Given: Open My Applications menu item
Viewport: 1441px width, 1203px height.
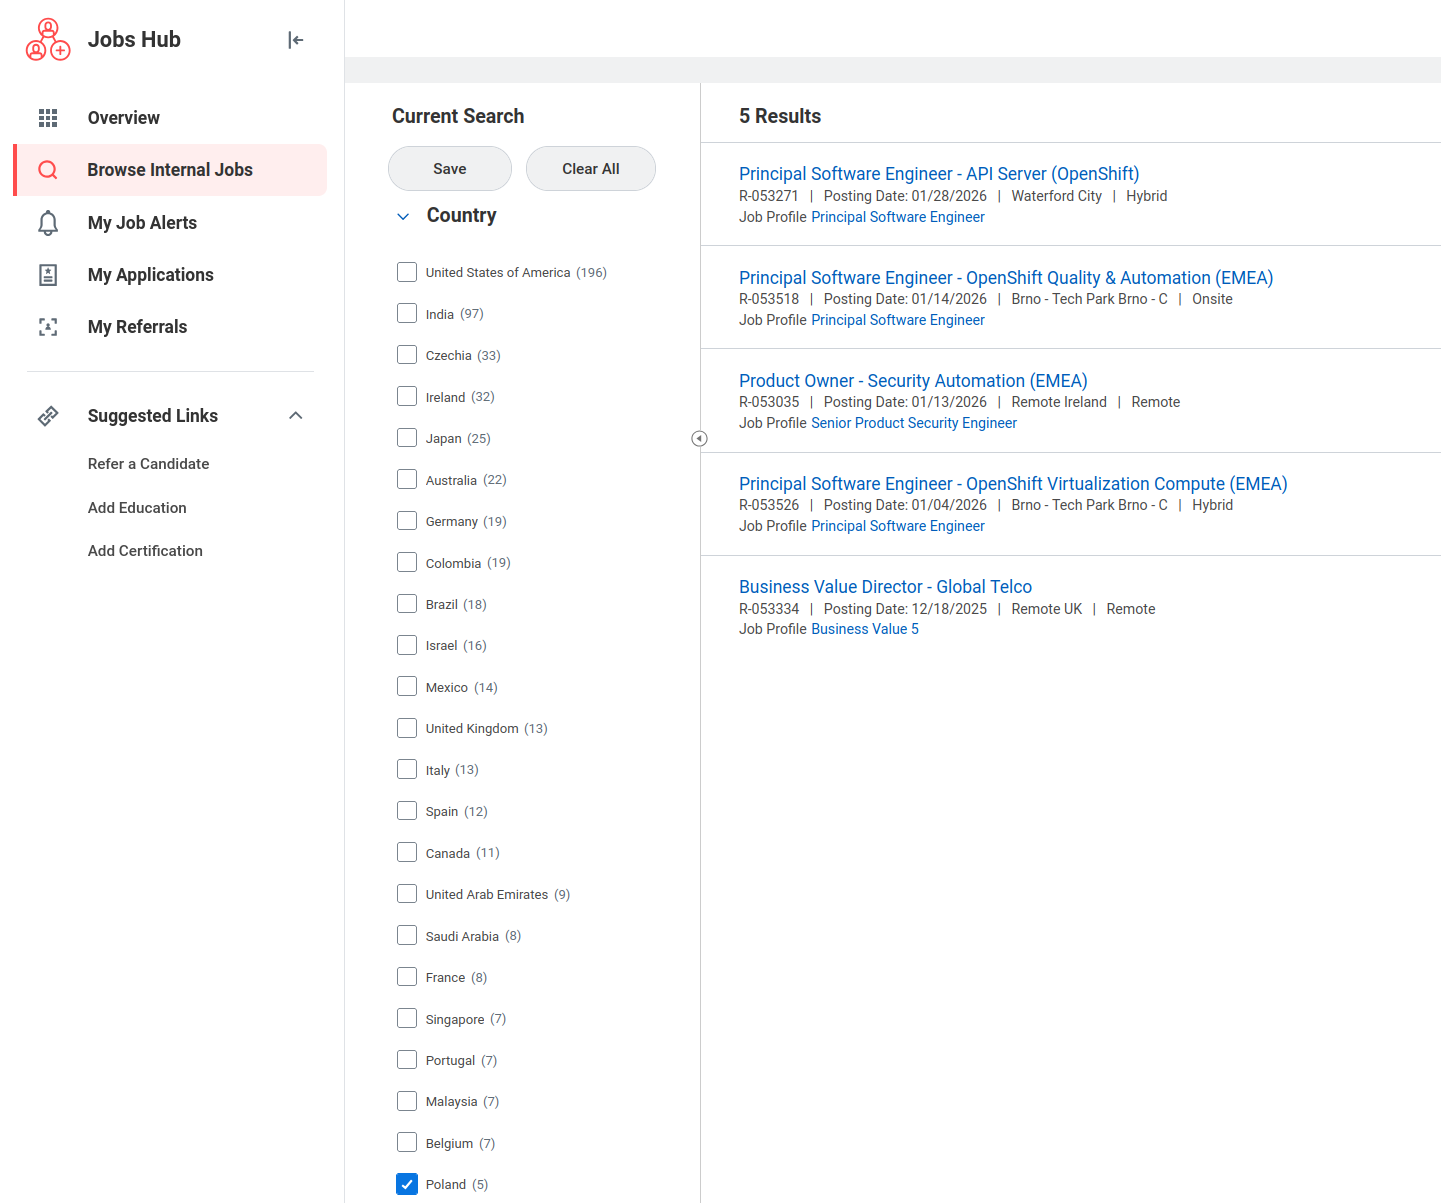Looking at the screenshot, I should (x=150, y=275).
